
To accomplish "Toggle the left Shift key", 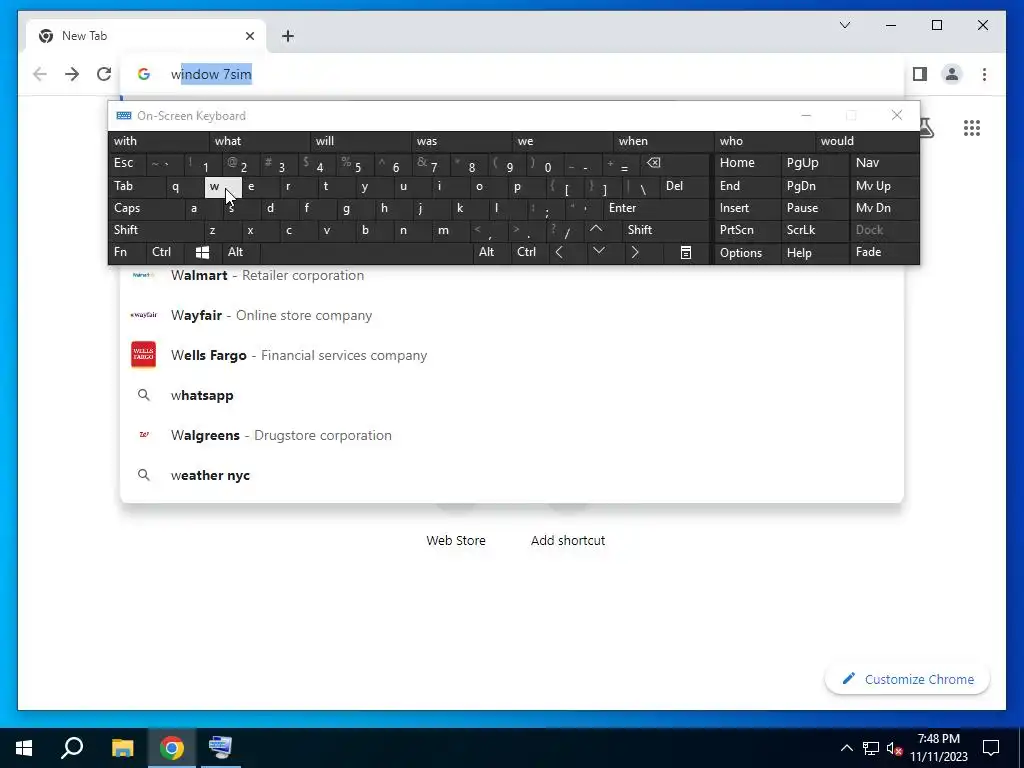I will pyautogui.click(x=155, y=230).
